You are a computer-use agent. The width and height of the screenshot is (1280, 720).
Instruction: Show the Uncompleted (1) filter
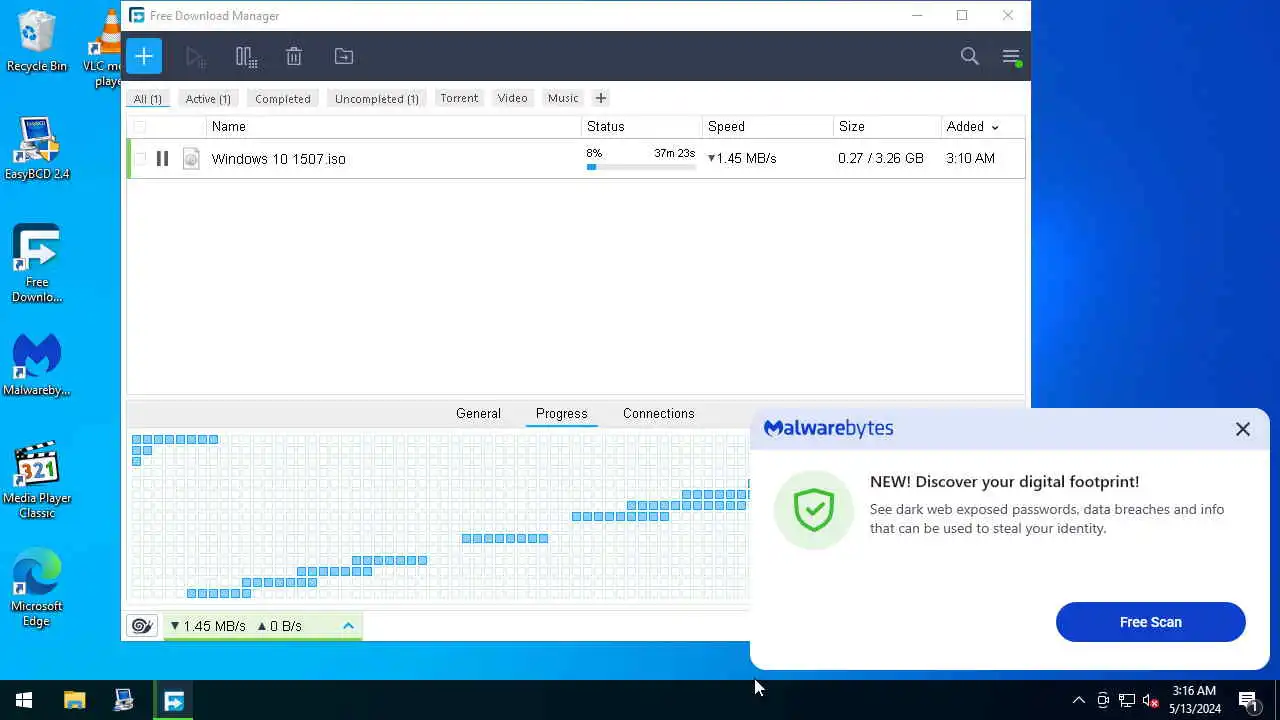coord(377,98)
